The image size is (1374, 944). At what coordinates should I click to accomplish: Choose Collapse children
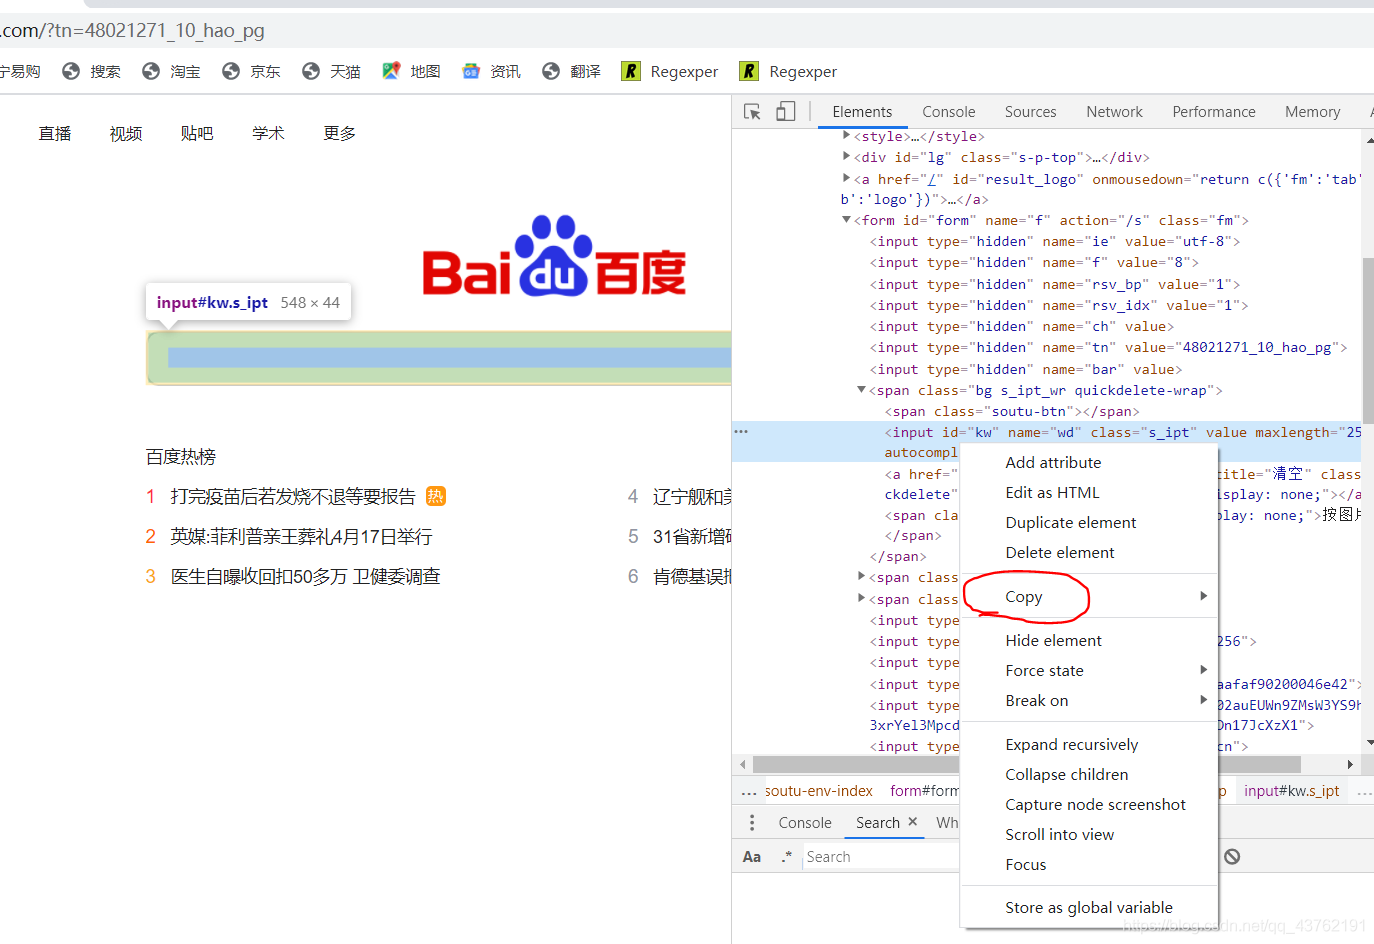[1089, 774]
